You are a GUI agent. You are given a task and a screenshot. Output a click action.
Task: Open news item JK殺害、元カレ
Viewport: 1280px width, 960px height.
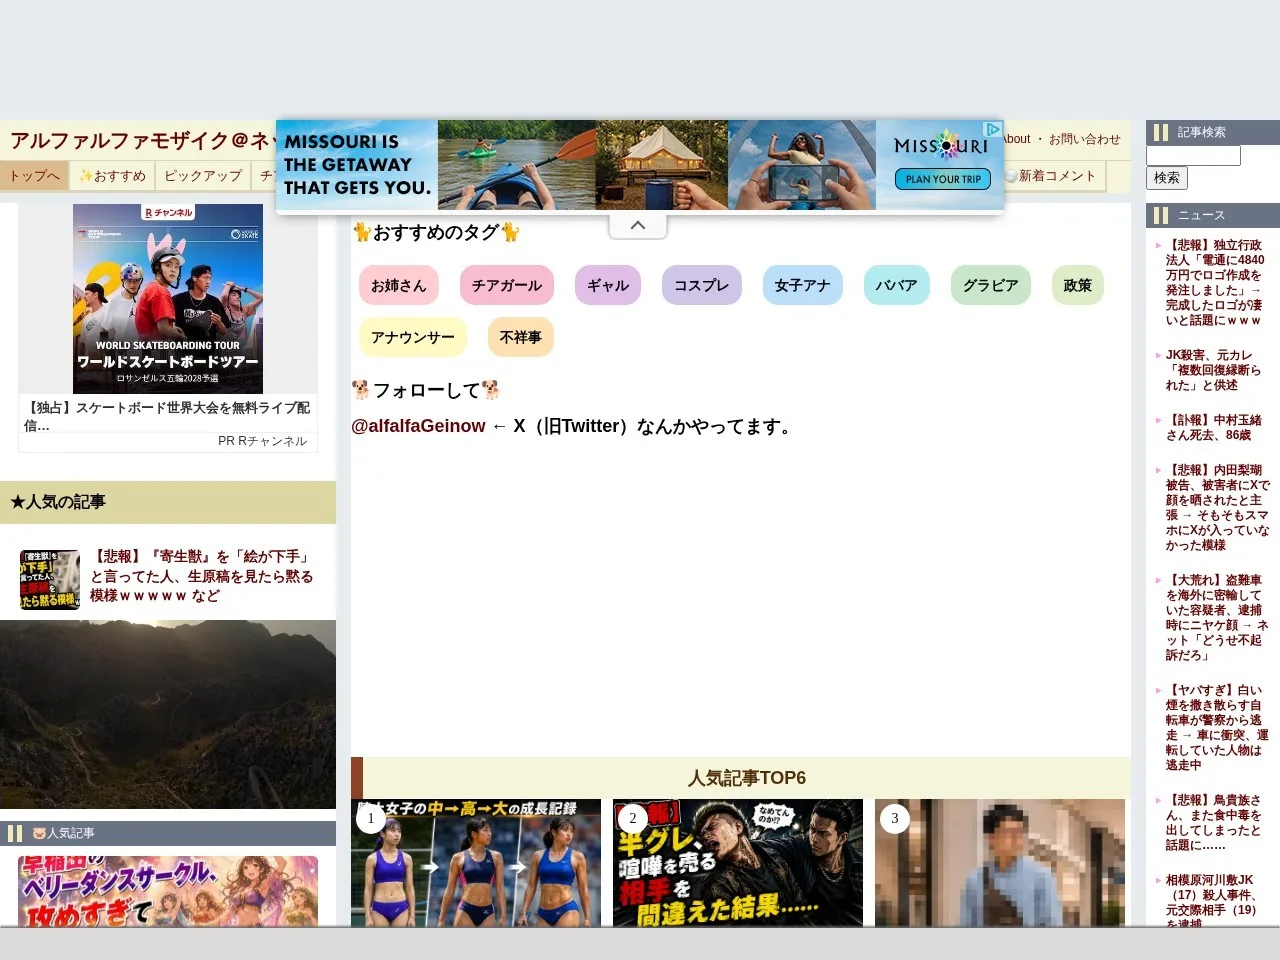pos(1213,370)
